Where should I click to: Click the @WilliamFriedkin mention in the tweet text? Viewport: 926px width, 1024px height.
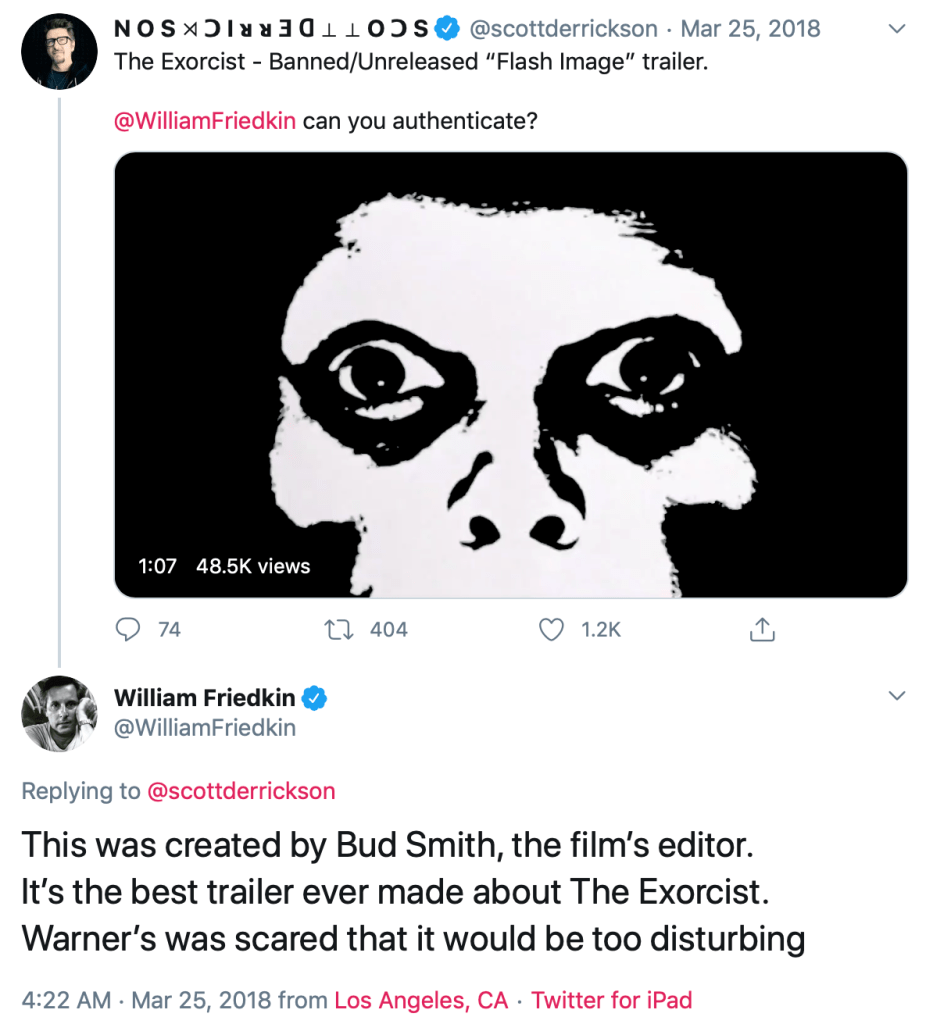[205, 122]
